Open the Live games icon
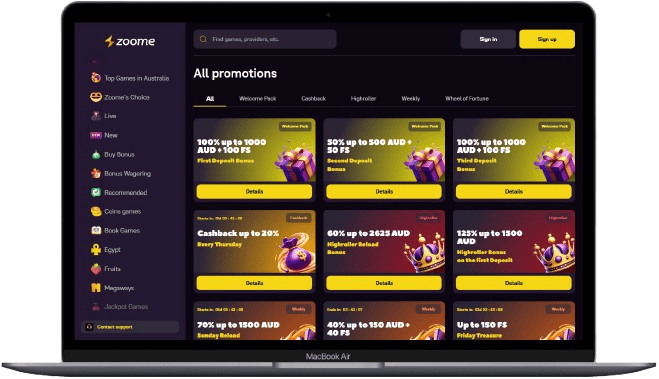 (96, 116)
